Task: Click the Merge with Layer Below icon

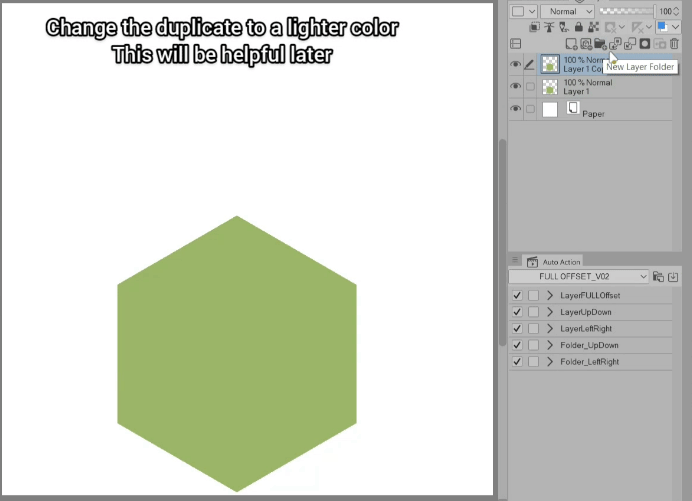Action: click(x=630, y=44)
